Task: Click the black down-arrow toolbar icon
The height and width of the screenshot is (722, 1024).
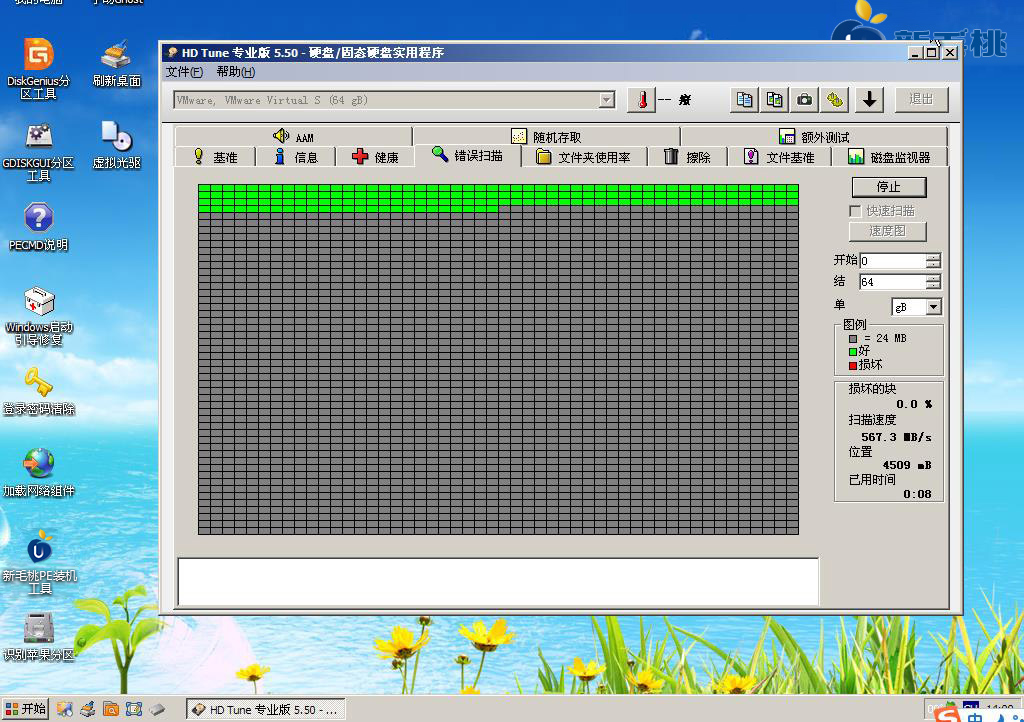Action: coord(869,100)
